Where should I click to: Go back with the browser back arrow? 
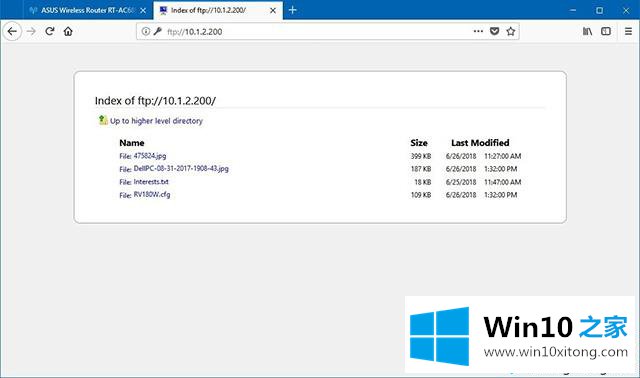[12, 31]
